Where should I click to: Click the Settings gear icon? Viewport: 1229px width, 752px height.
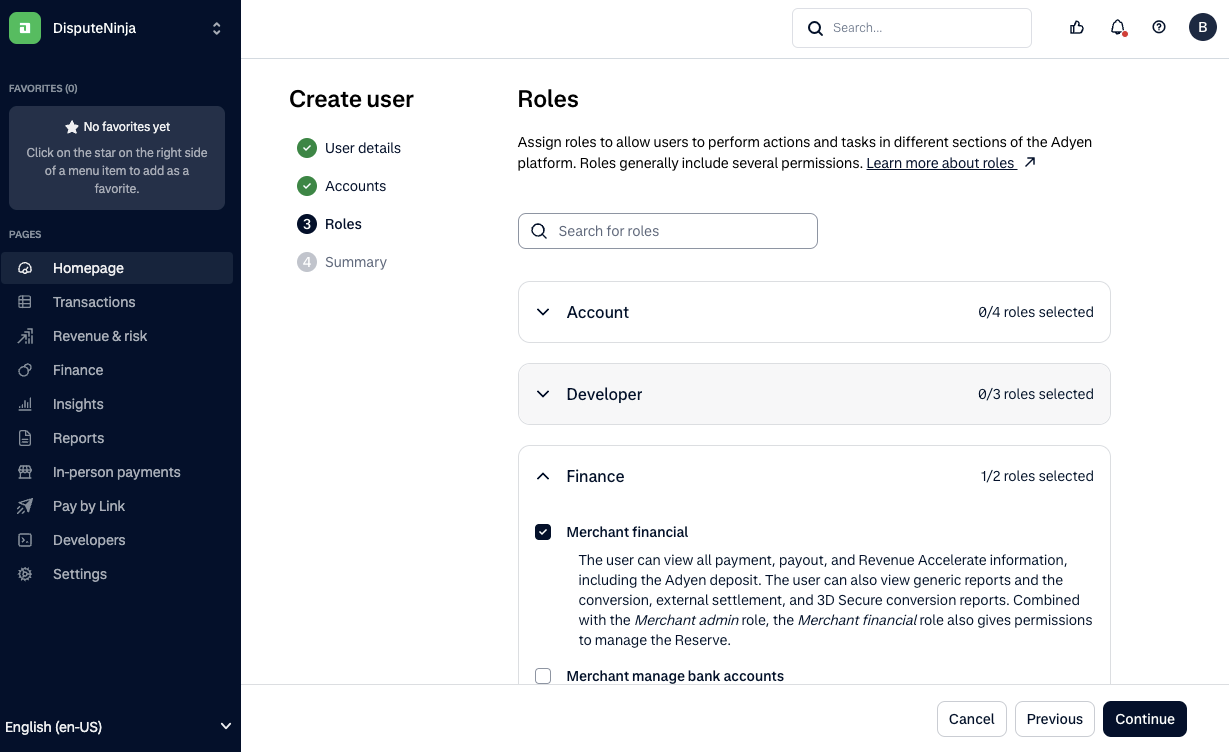pyautogui.click(x=26, y=574)
